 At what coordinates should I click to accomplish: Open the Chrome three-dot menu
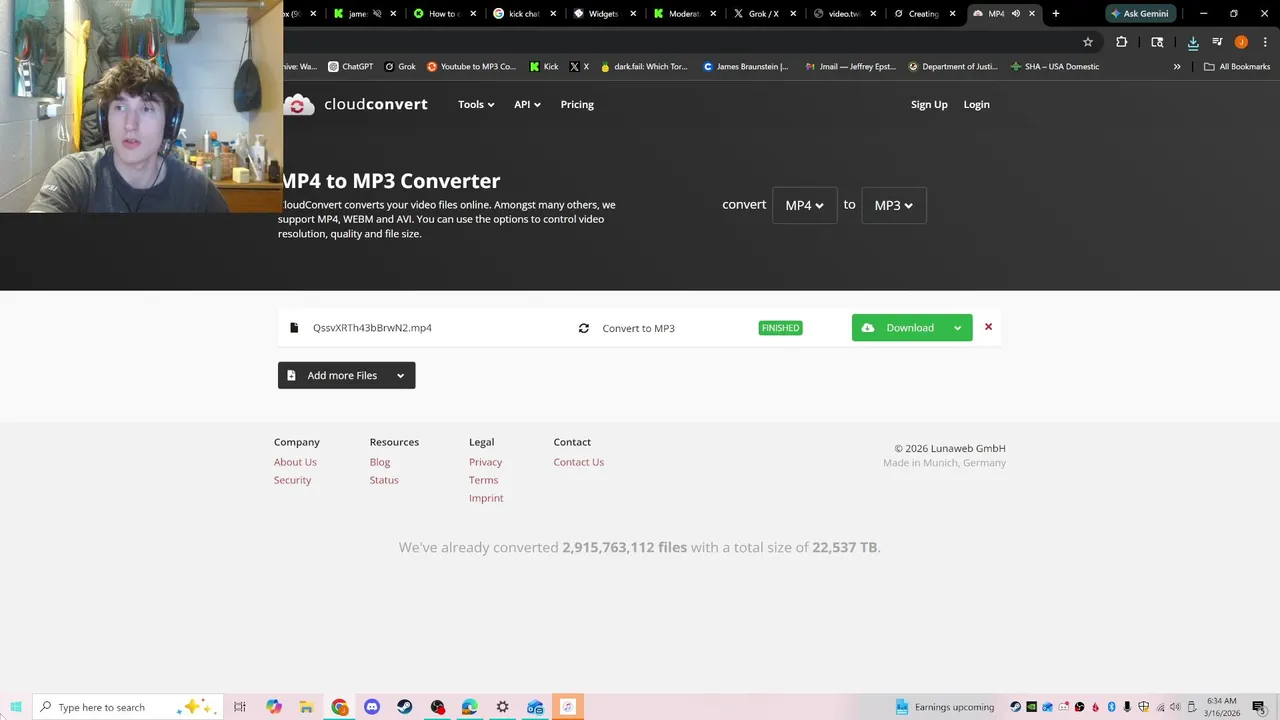pyautogui.click(x=1265, y=42)
